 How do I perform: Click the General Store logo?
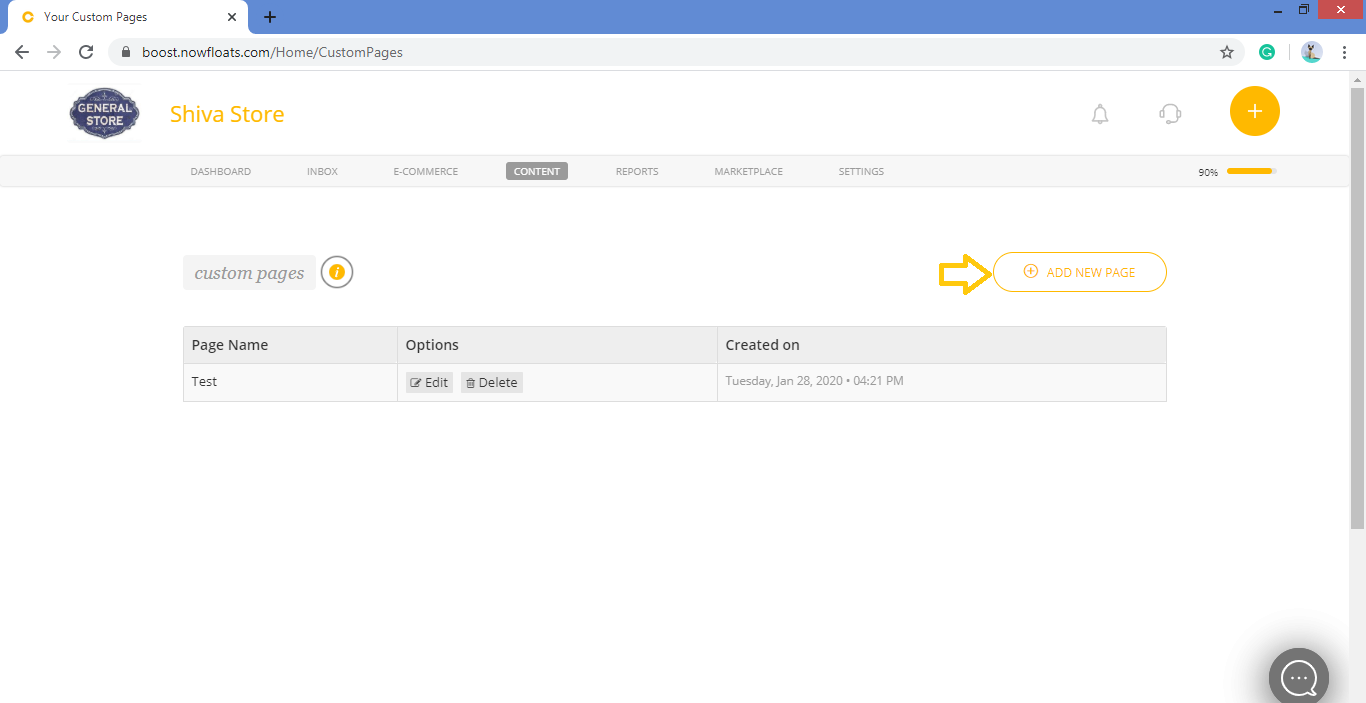104,113
